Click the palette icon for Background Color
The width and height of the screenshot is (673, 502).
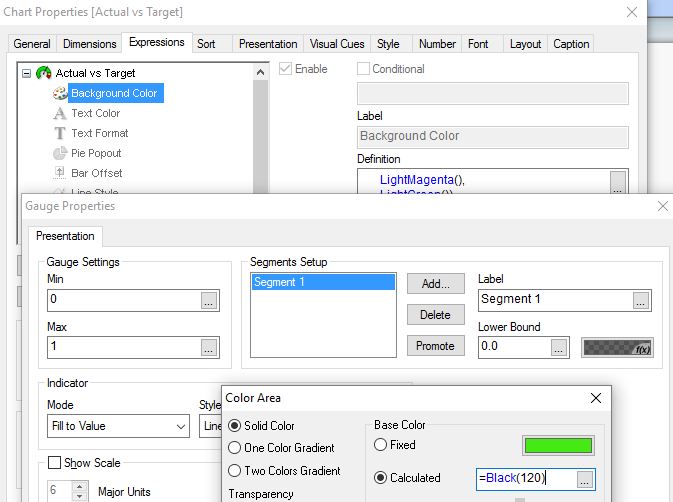point(60,93)
